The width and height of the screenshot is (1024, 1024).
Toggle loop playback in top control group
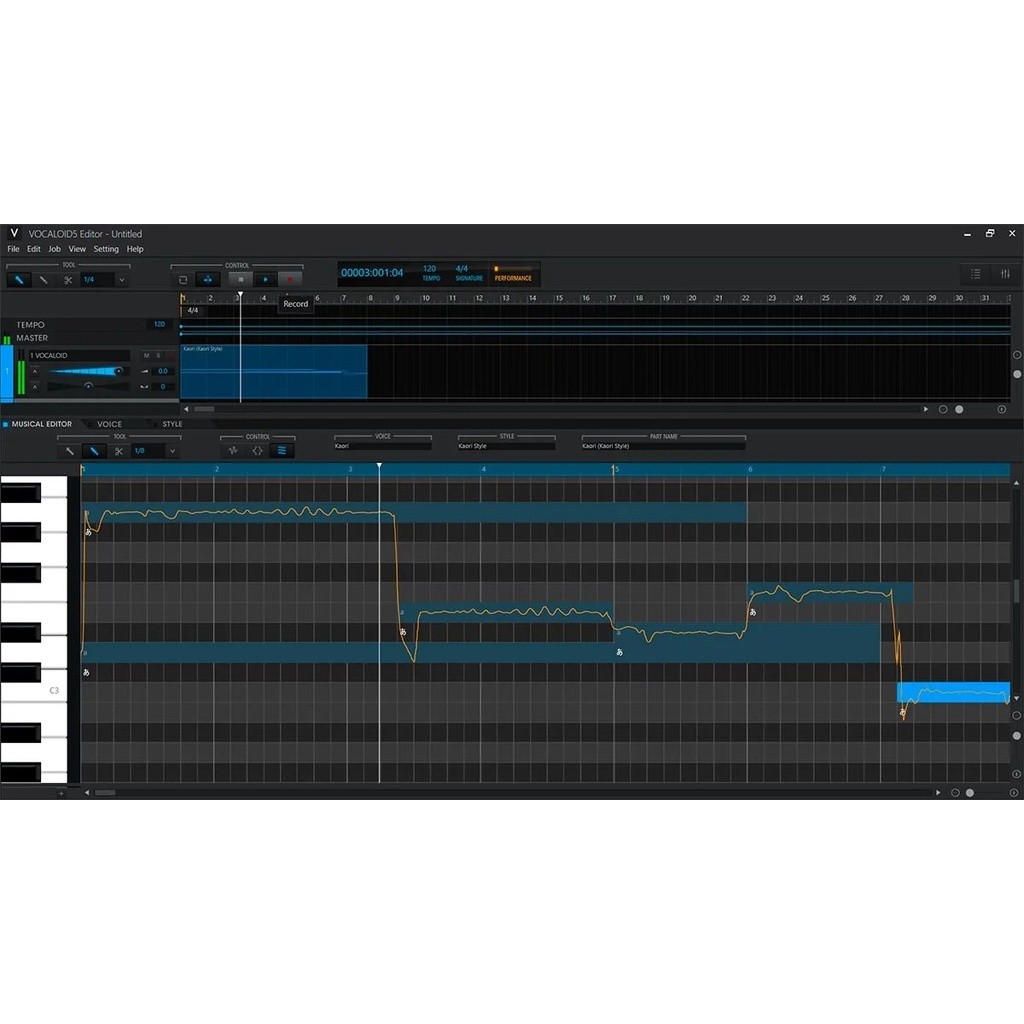(183, 280)
